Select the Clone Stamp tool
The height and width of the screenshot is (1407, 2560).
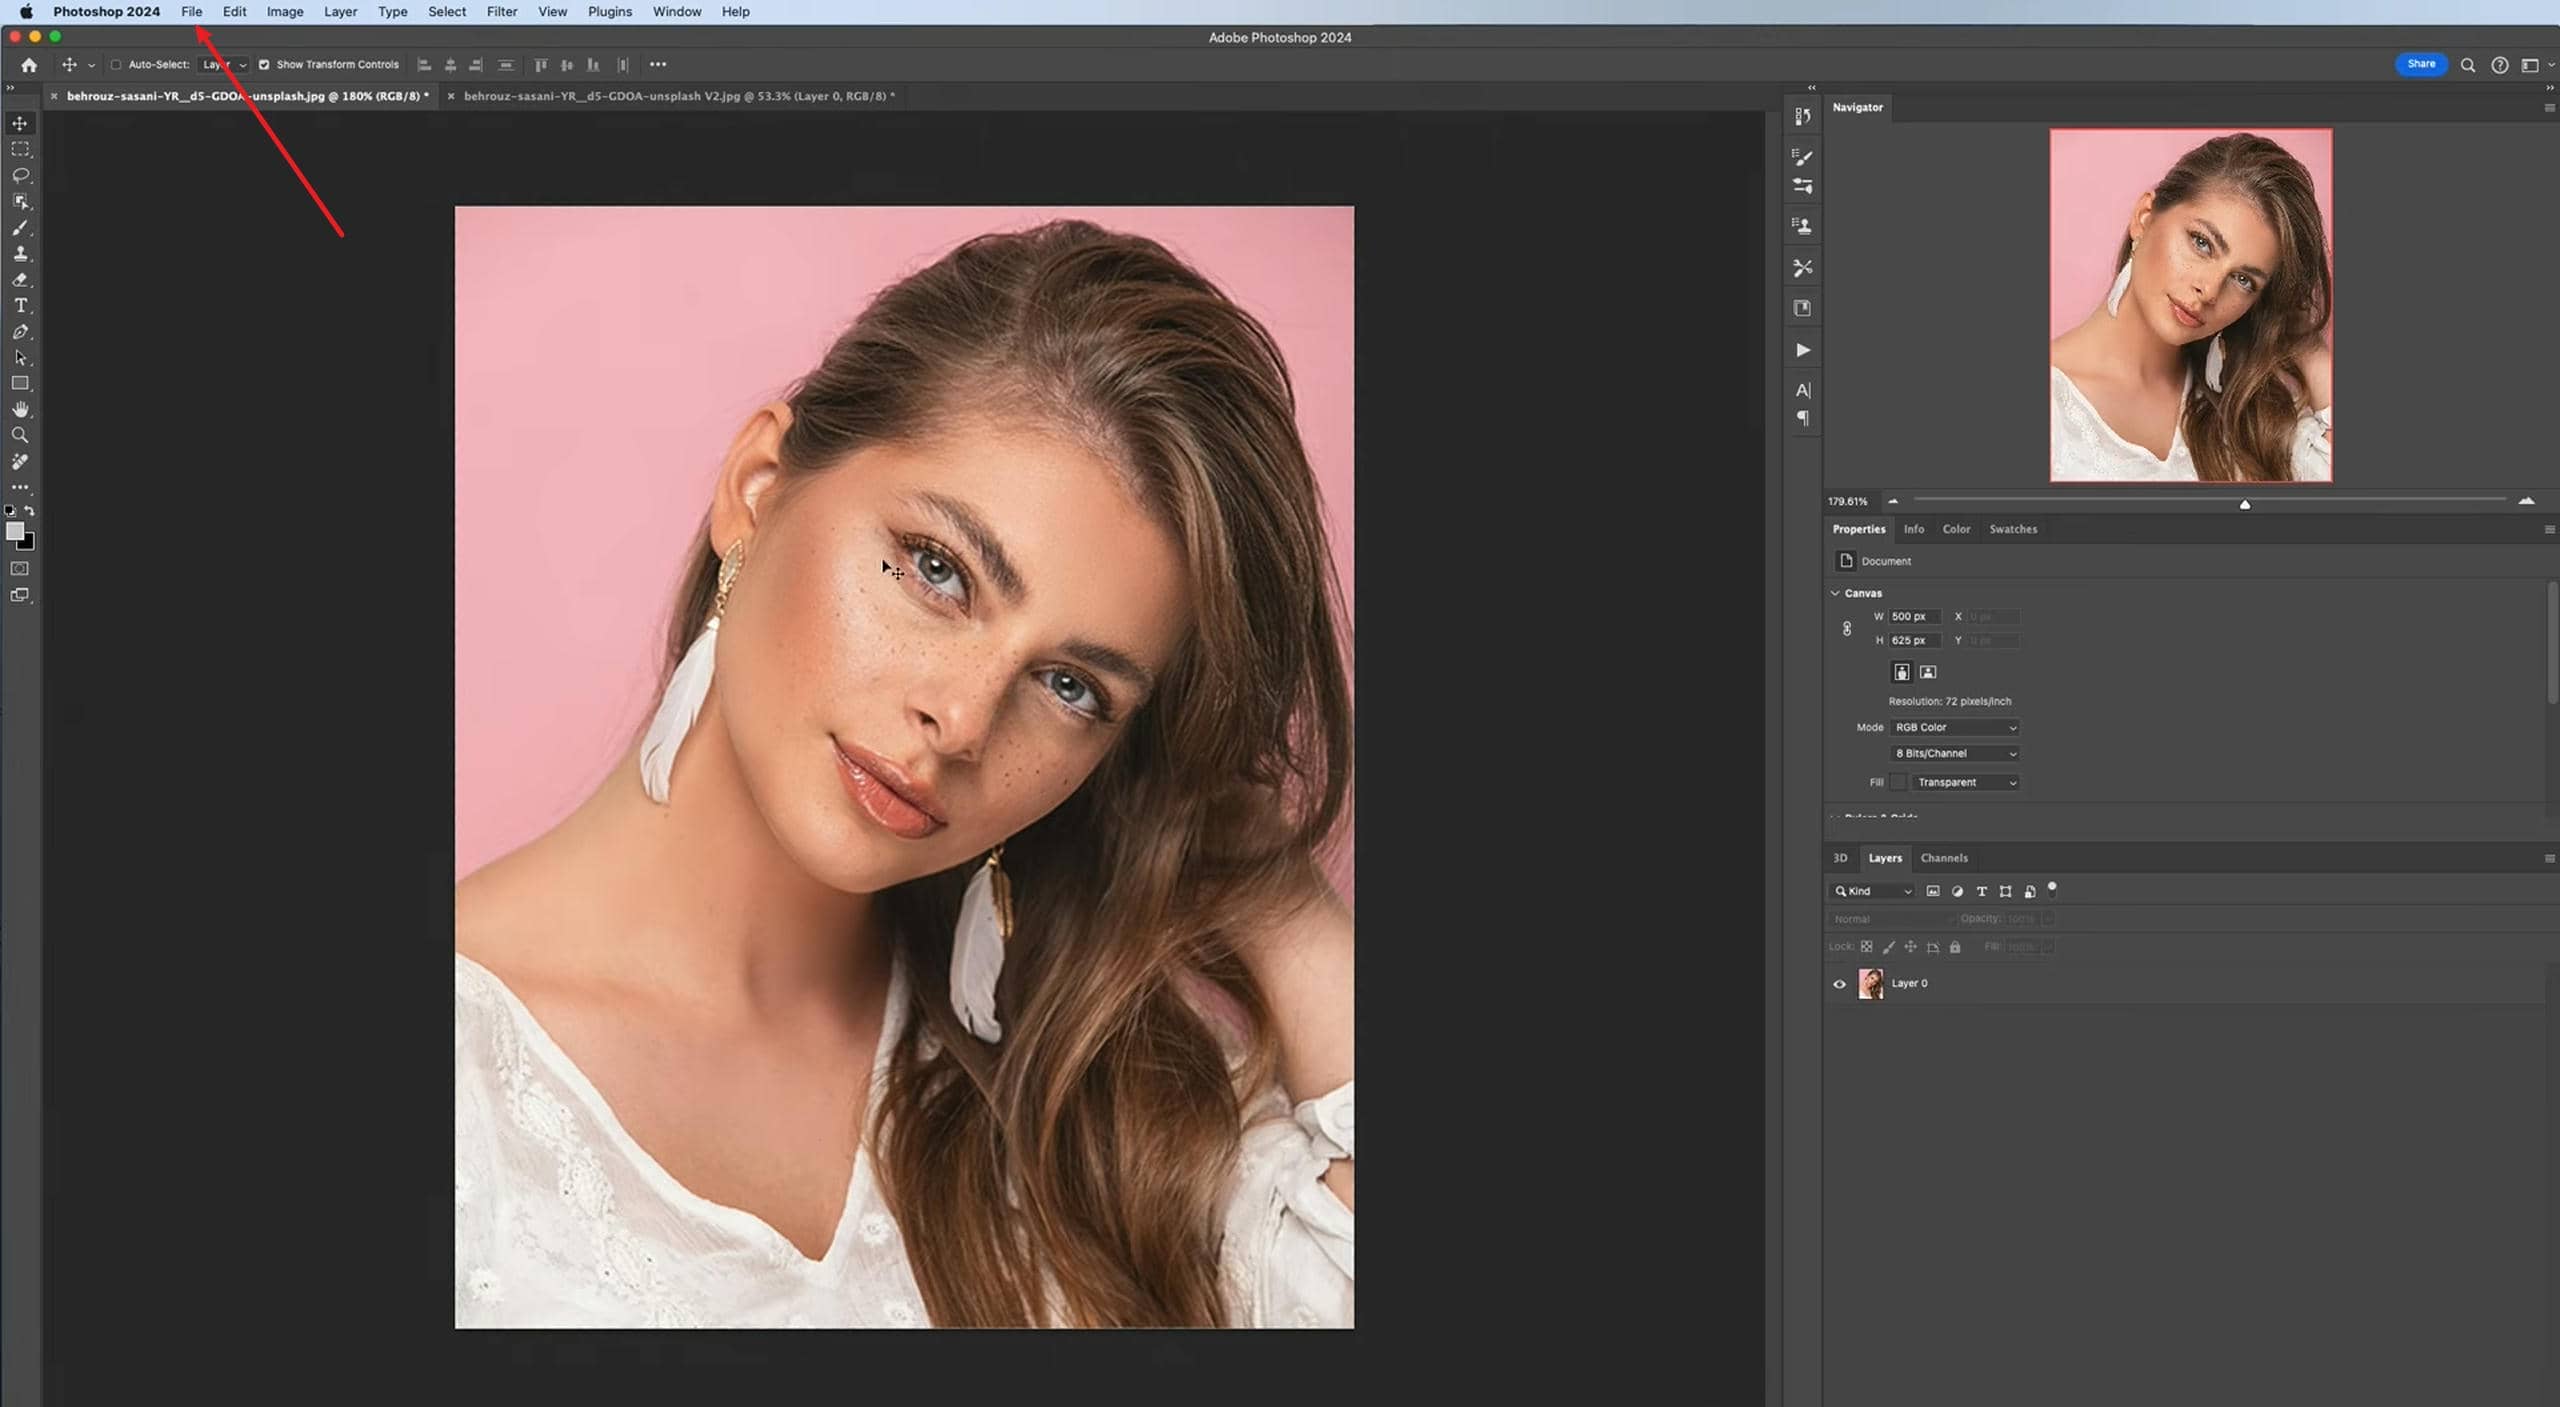pyautogui.click(x=20, y=254)
